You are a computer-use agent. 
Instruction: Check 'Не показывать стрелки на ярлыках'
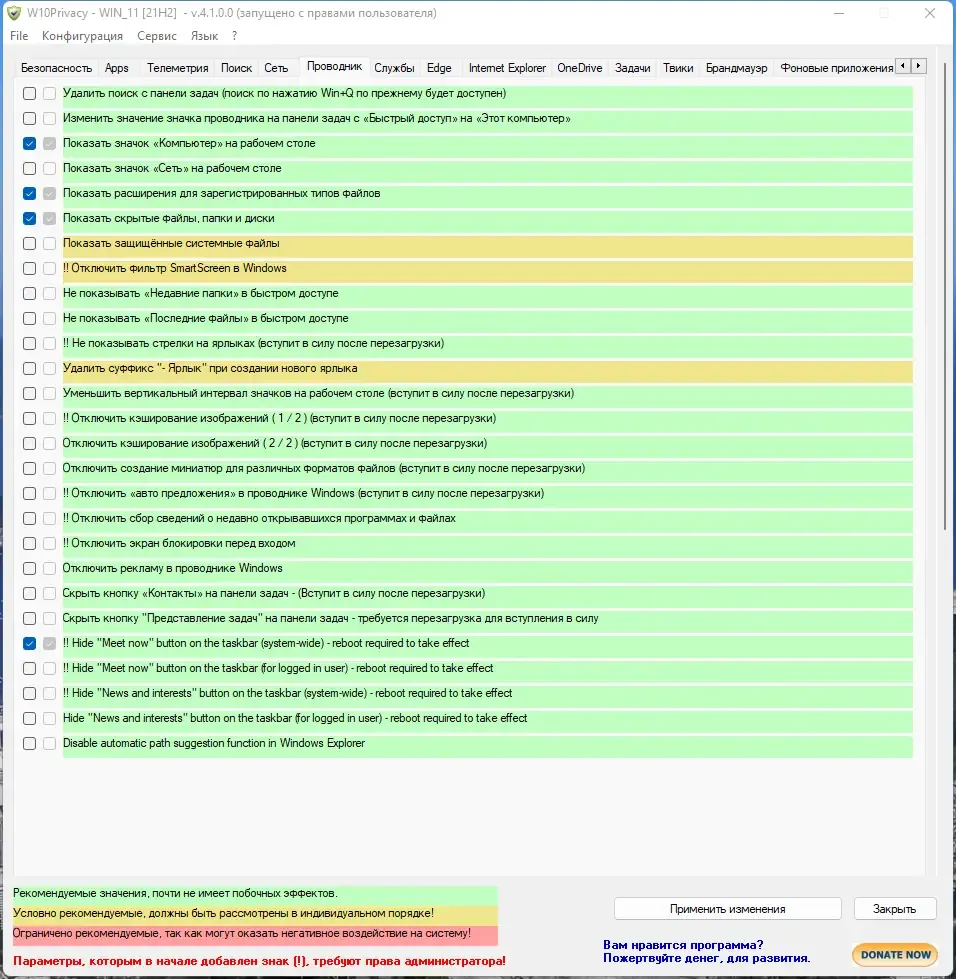(29, 343)
